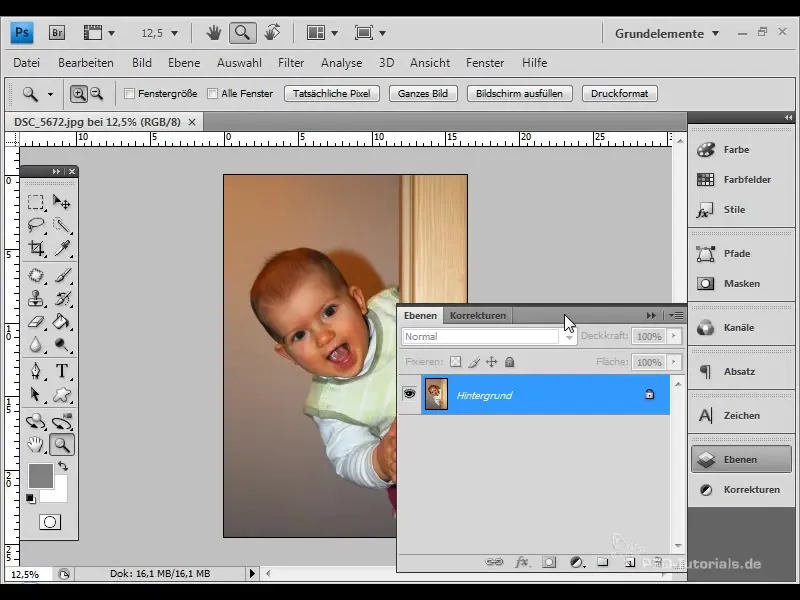Click the Druckformat button

pos(619,94)
